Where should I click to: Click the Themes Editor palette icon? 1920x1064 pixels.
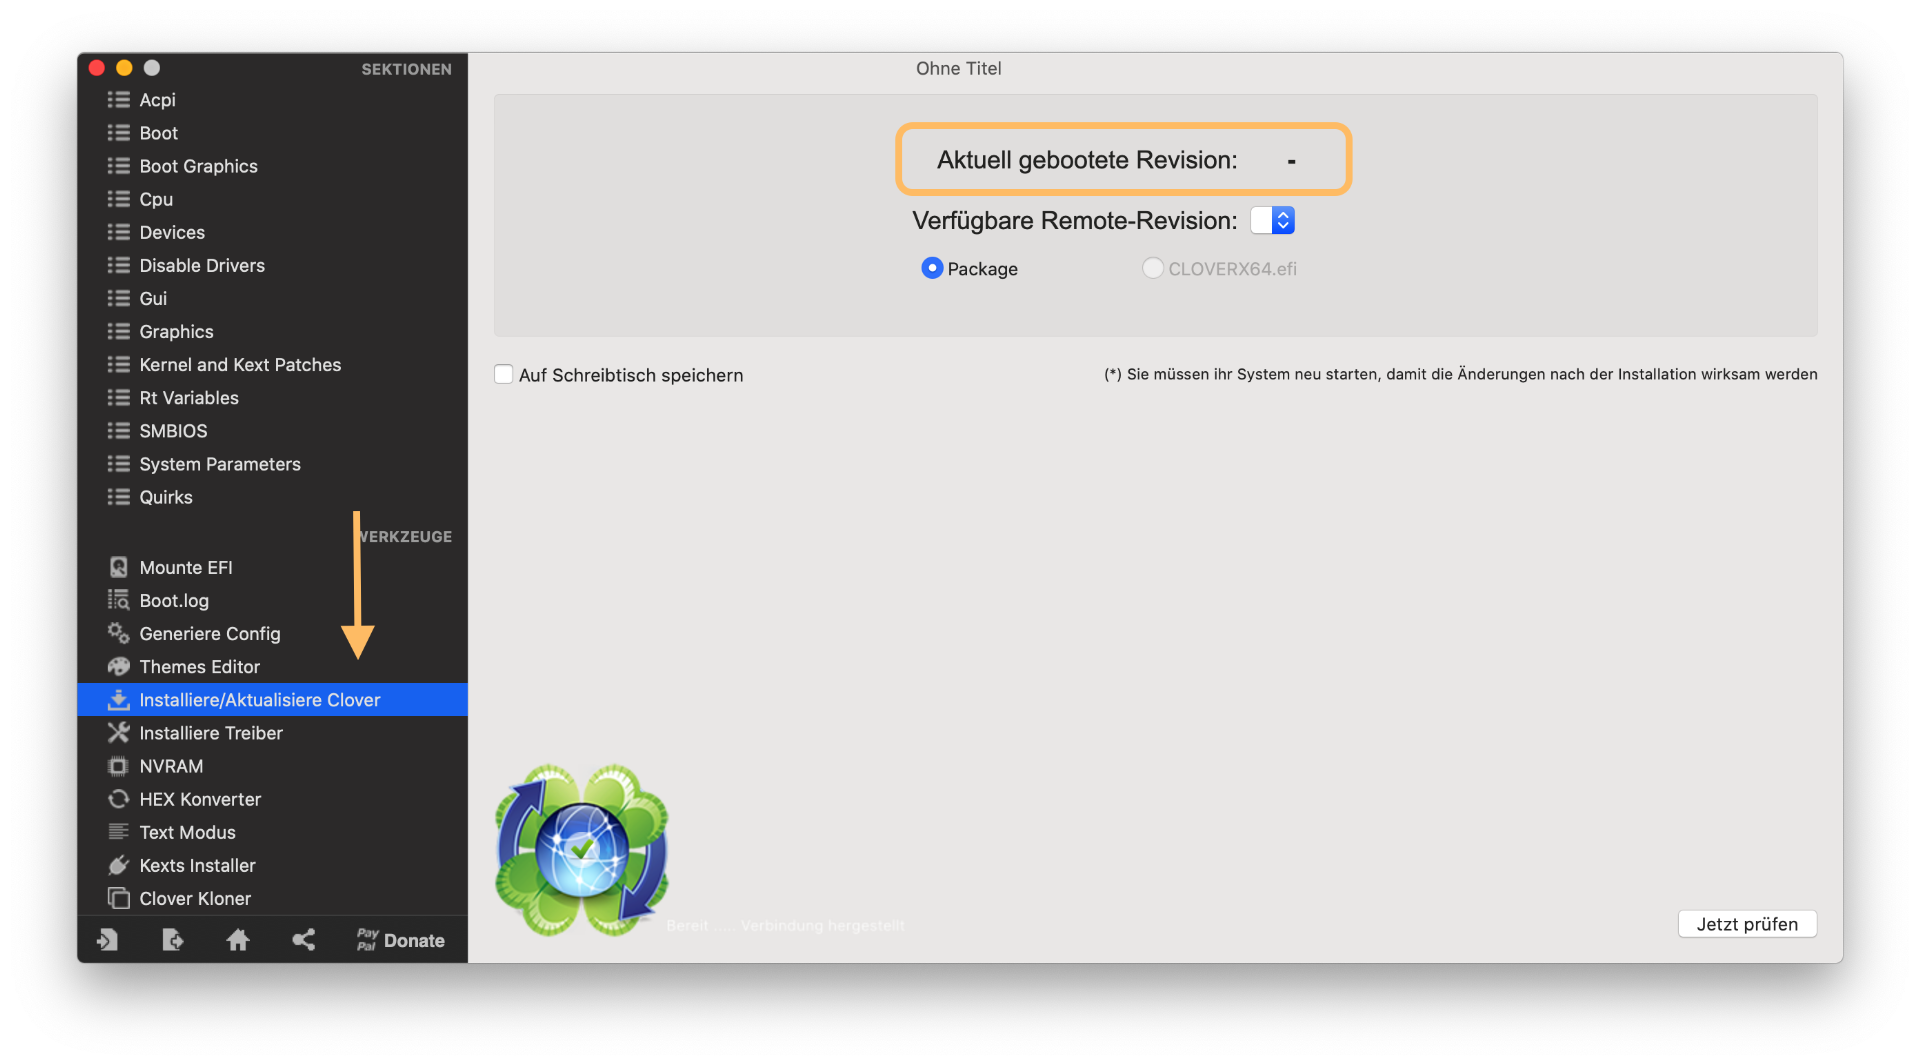click(119, 666)
